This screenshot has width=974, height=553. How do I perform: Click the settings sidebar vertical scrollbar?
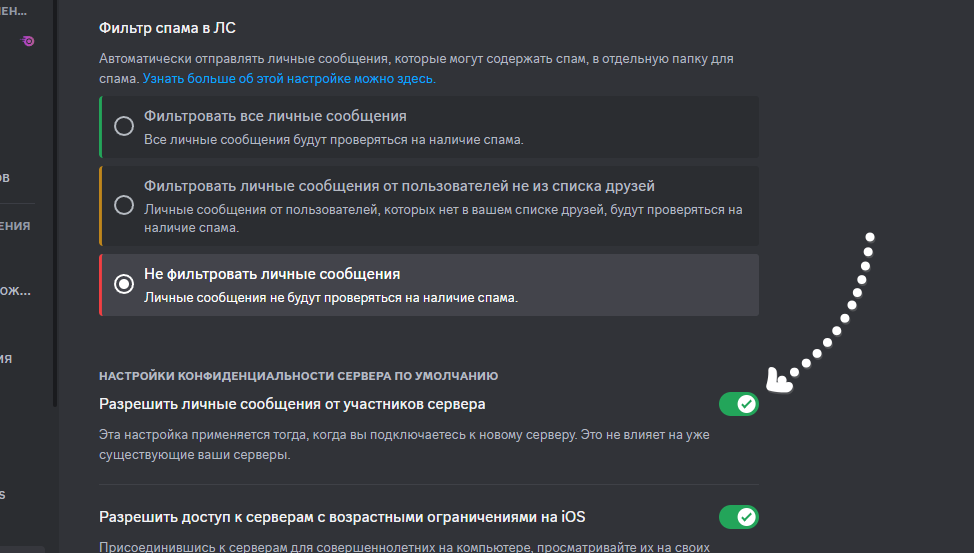[x=55, y=200]
